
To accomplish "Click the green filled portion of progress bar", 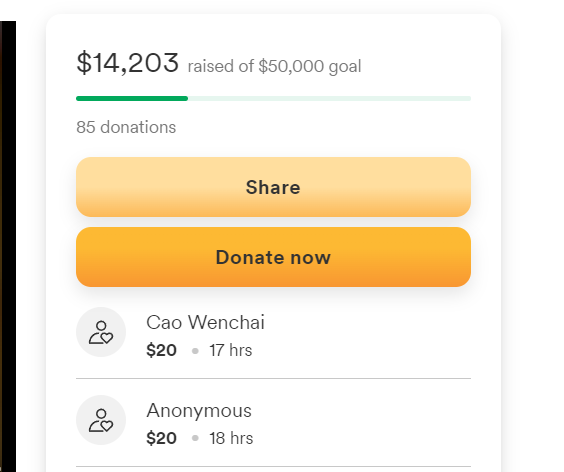I will tap(132, 98).
